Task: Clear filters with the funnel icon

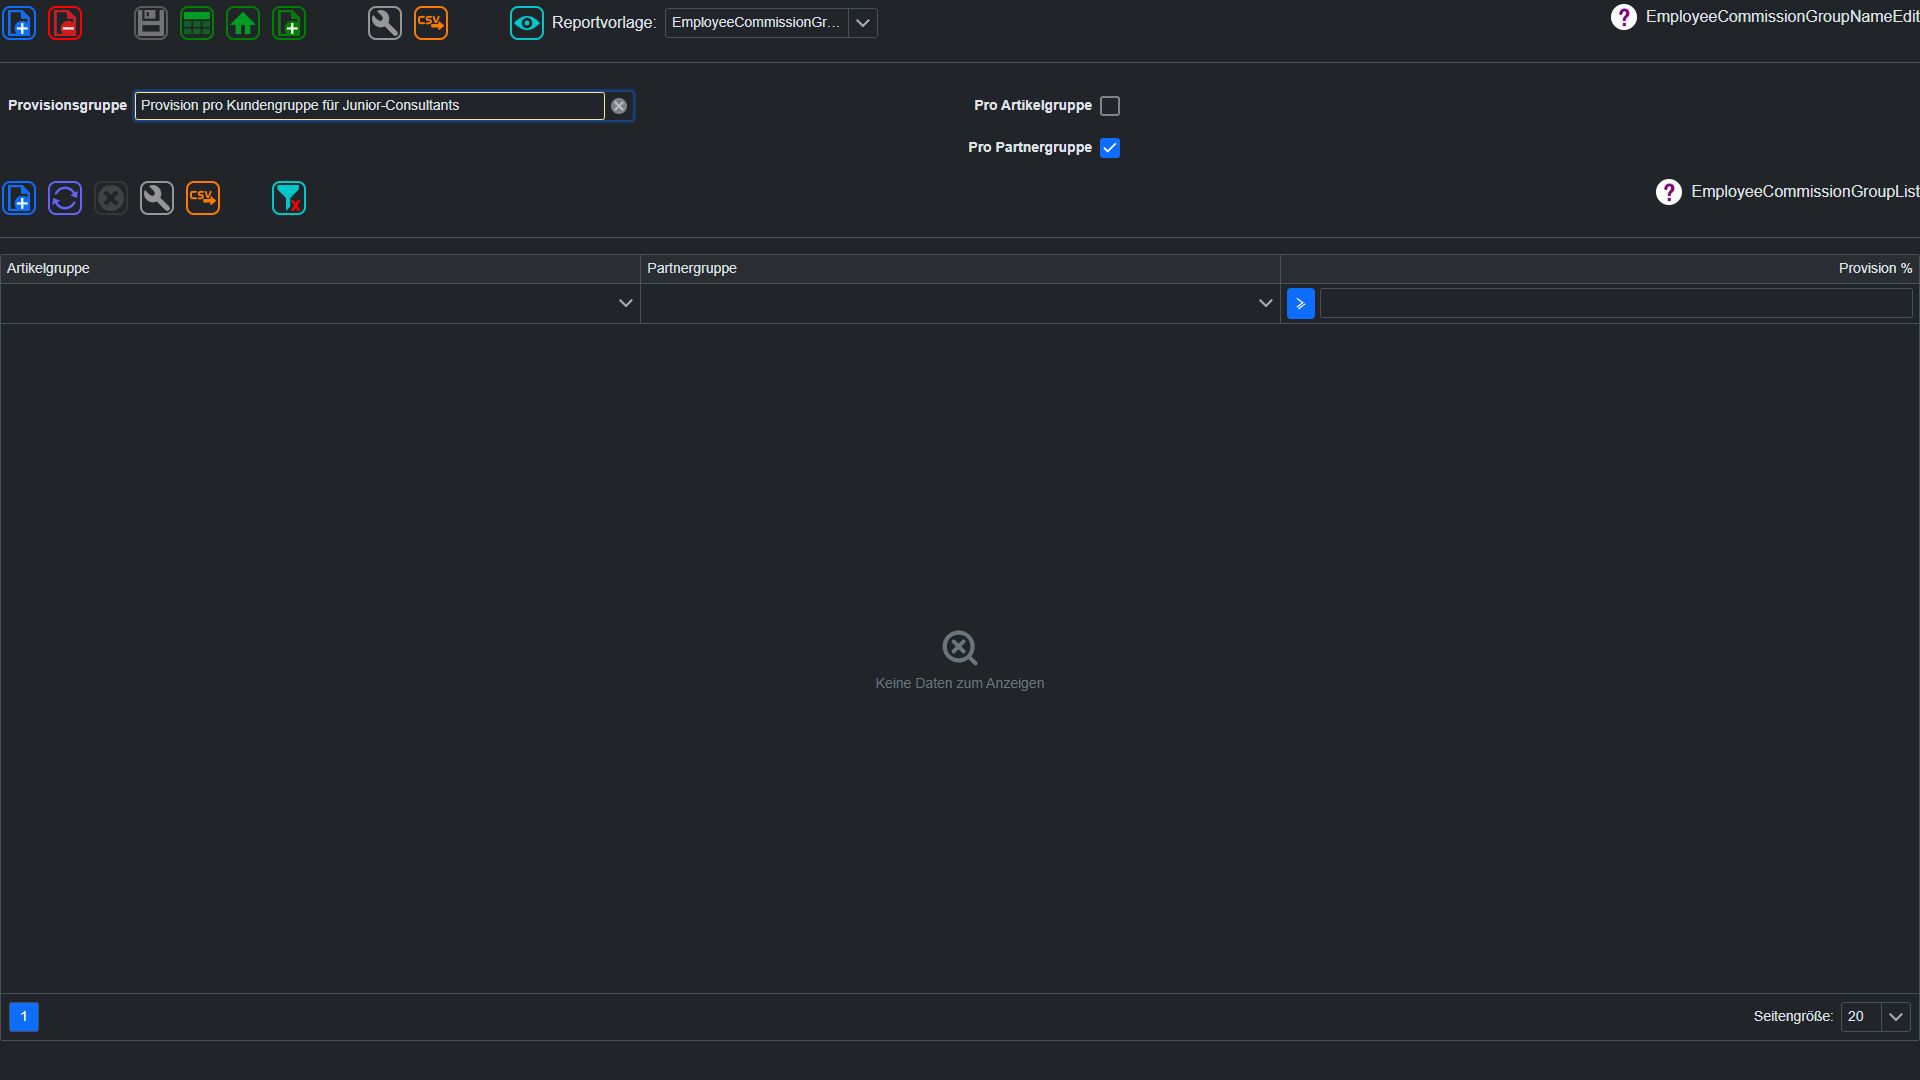Action: pos(289,198)
